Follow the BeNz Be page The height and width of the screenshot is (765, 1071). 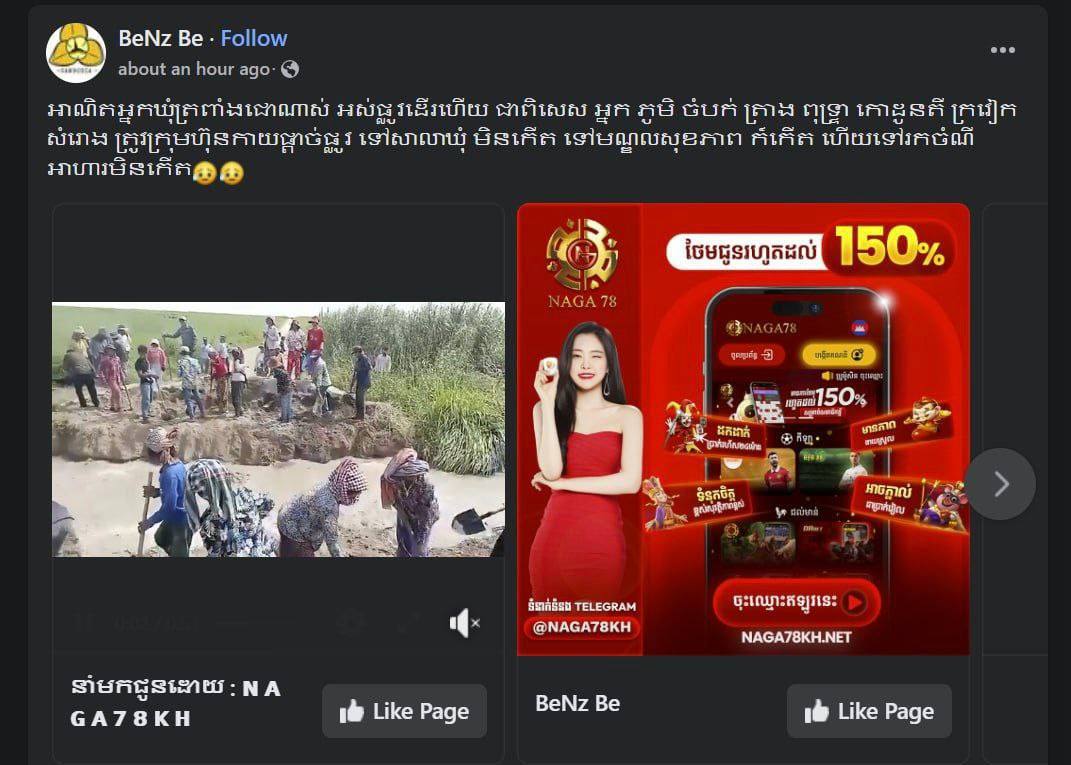(x=253, y=38)
